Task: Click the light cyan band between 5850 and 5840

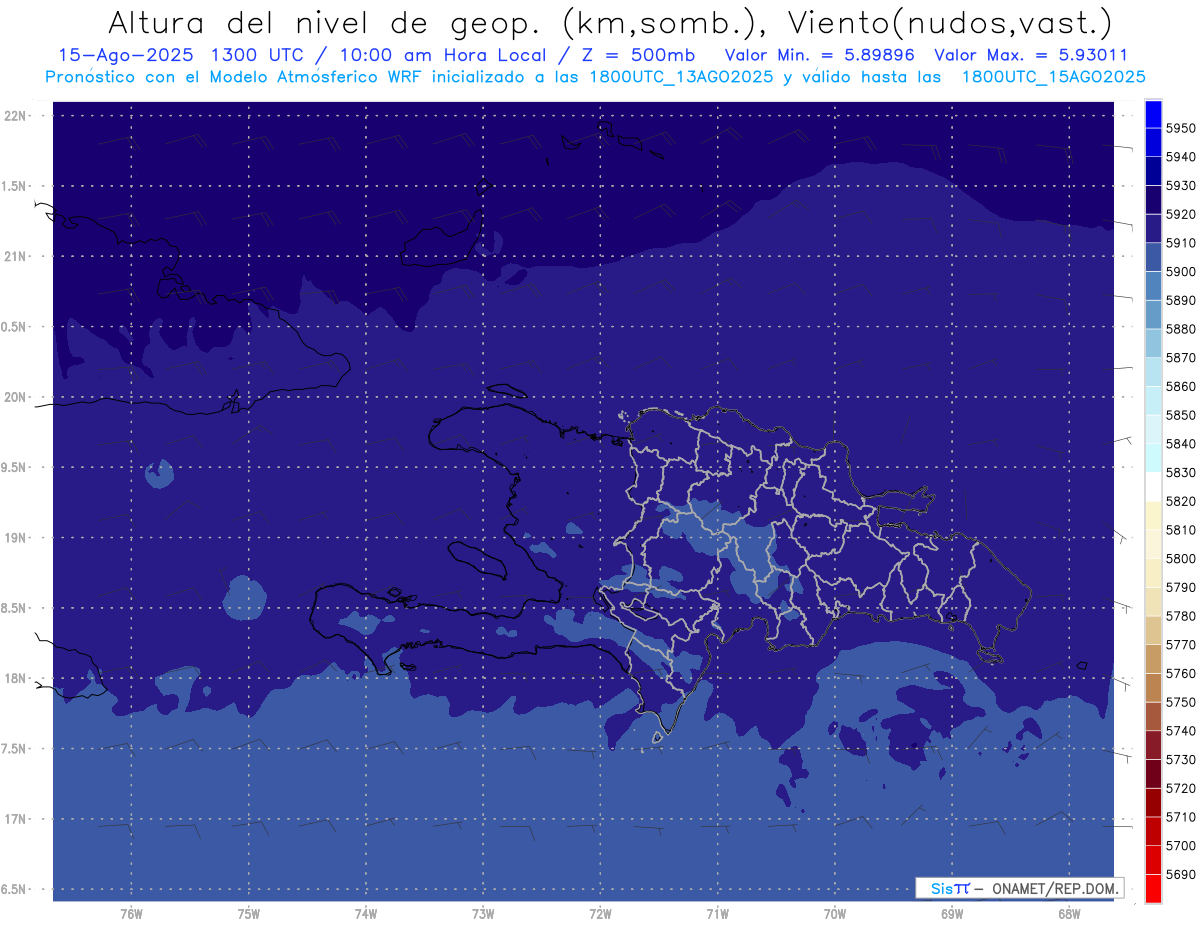Action: pos(1152,429)
